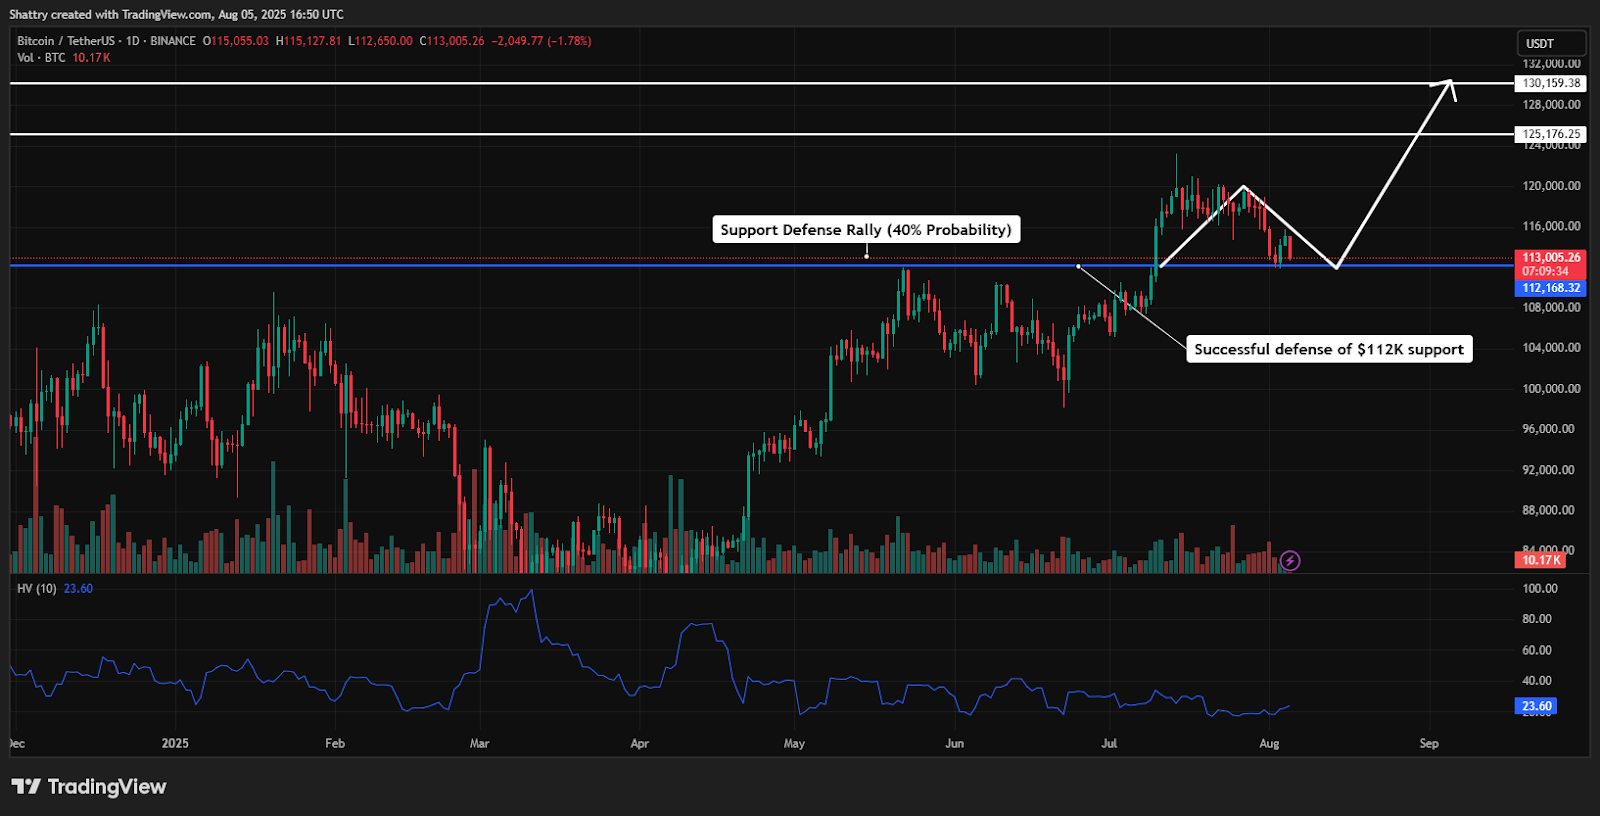
Task: Select the Successful defense of $112K callout
Action: click(1328, 349)
